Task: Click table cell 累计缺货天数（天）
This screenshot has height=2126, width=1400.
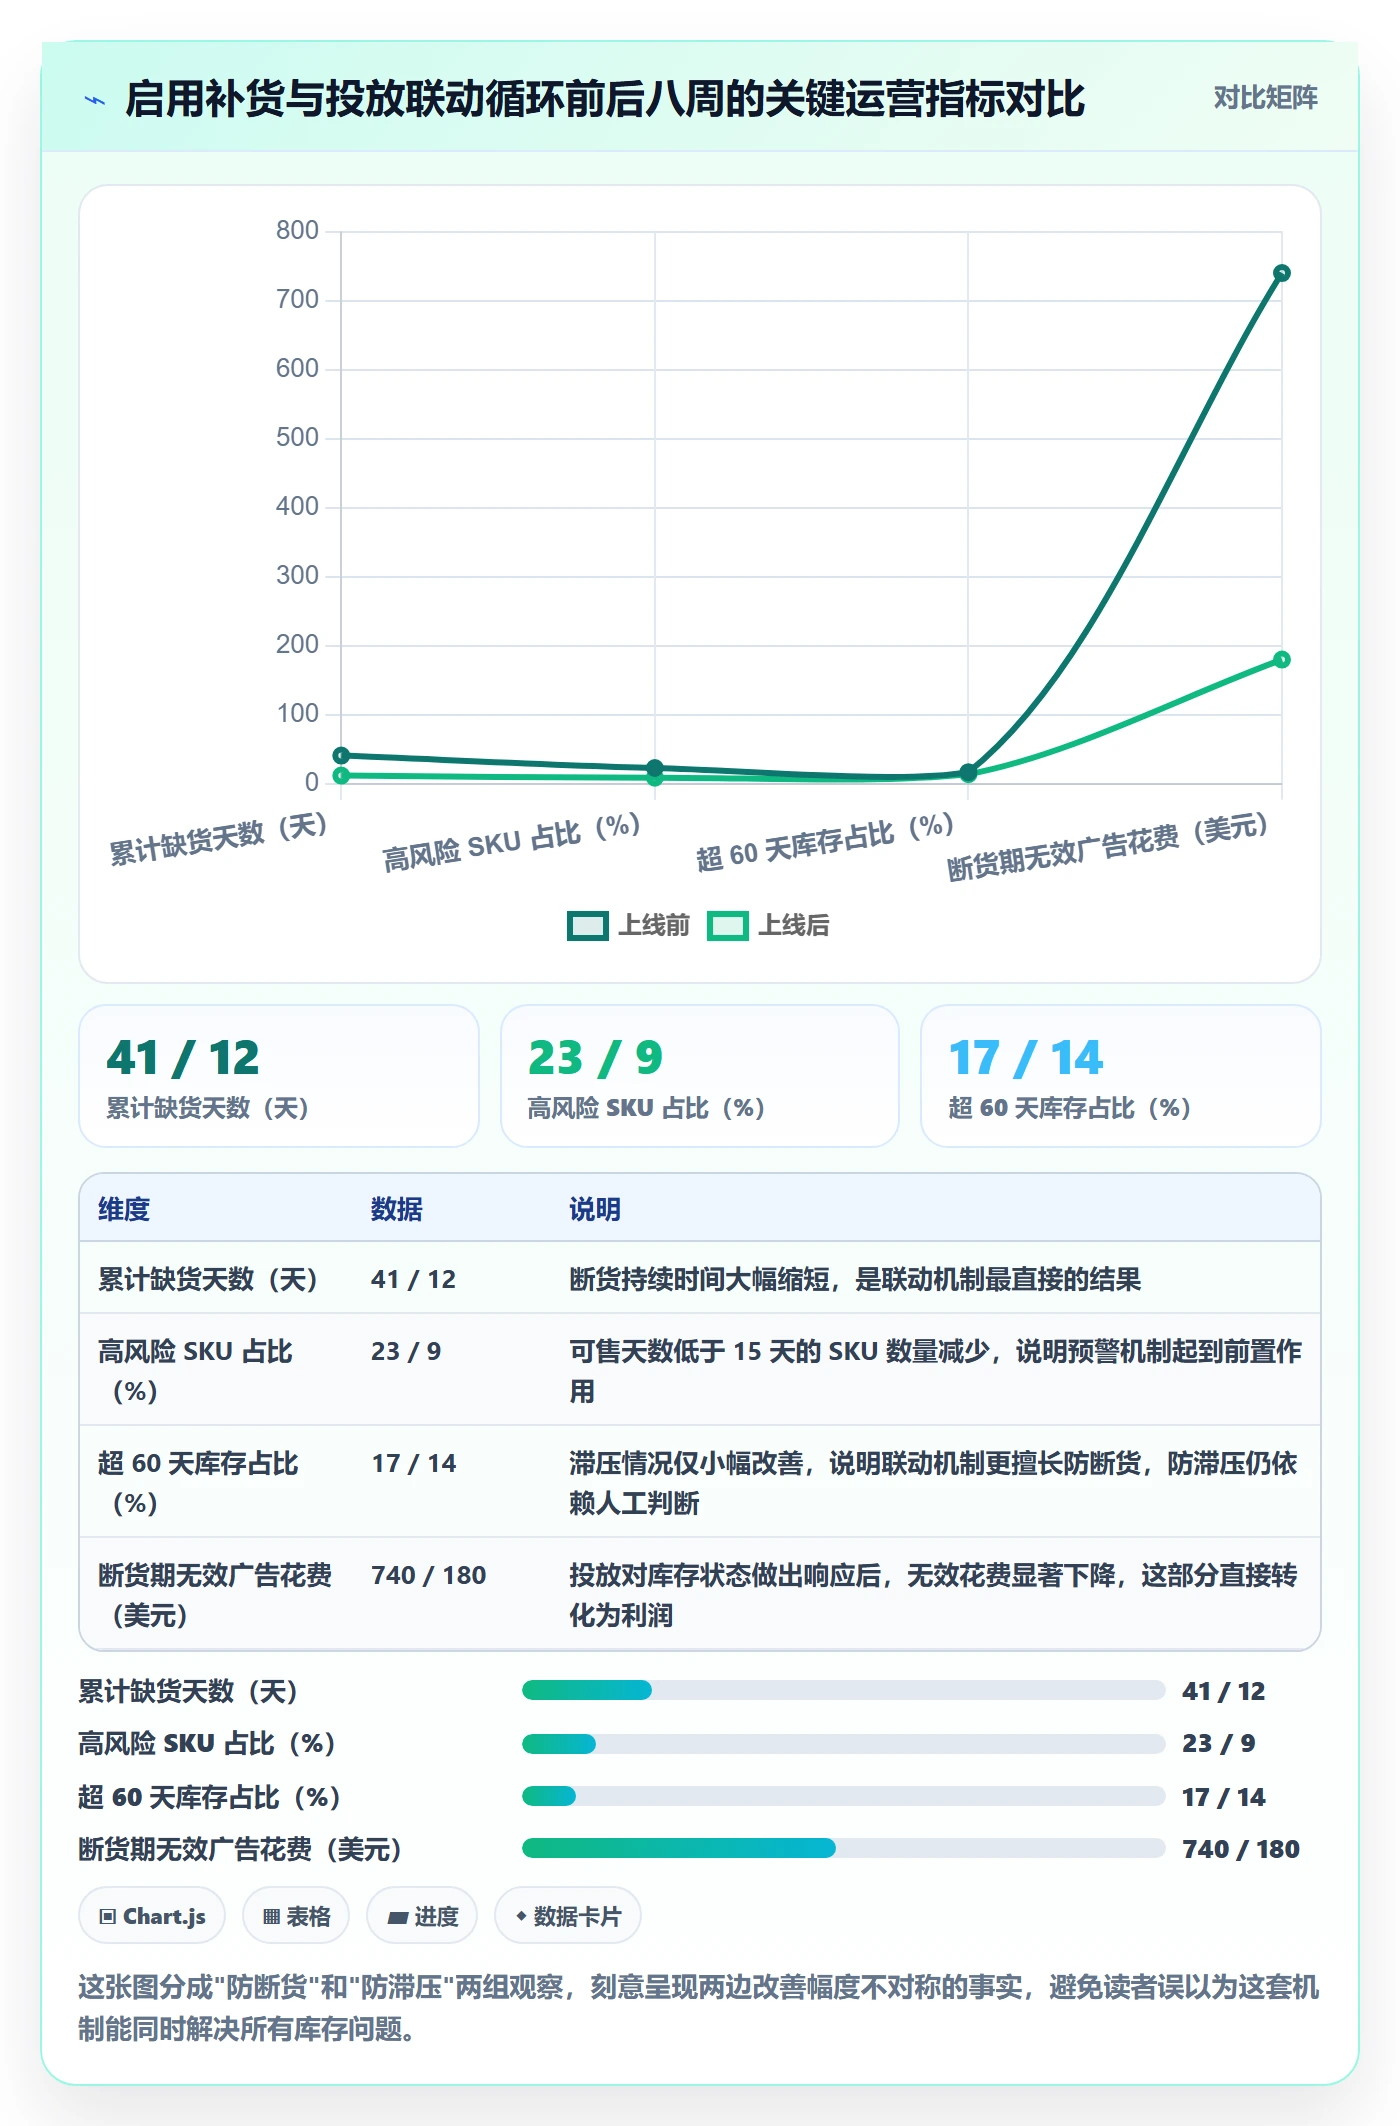Action: 208,1279
